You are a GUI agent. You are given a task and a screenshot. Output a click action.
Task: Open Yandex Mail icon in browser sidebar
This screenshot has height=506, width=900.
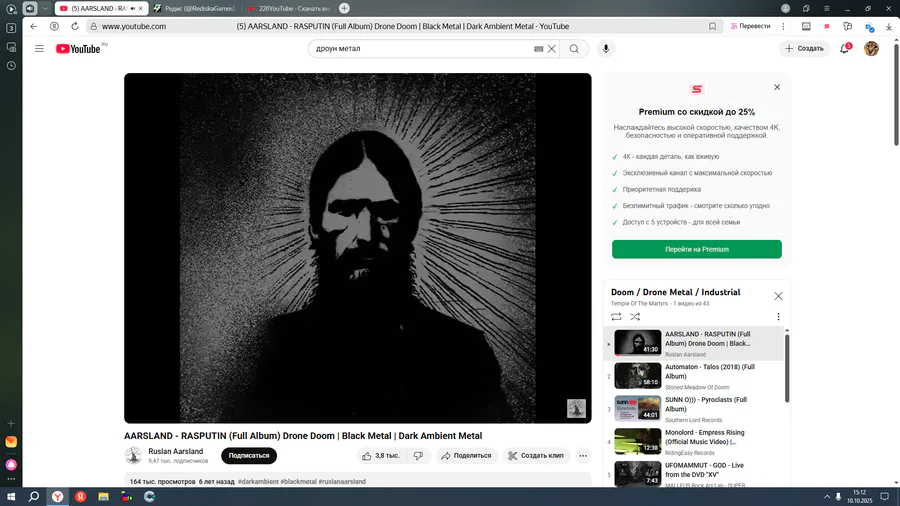[x=11, y=442]
